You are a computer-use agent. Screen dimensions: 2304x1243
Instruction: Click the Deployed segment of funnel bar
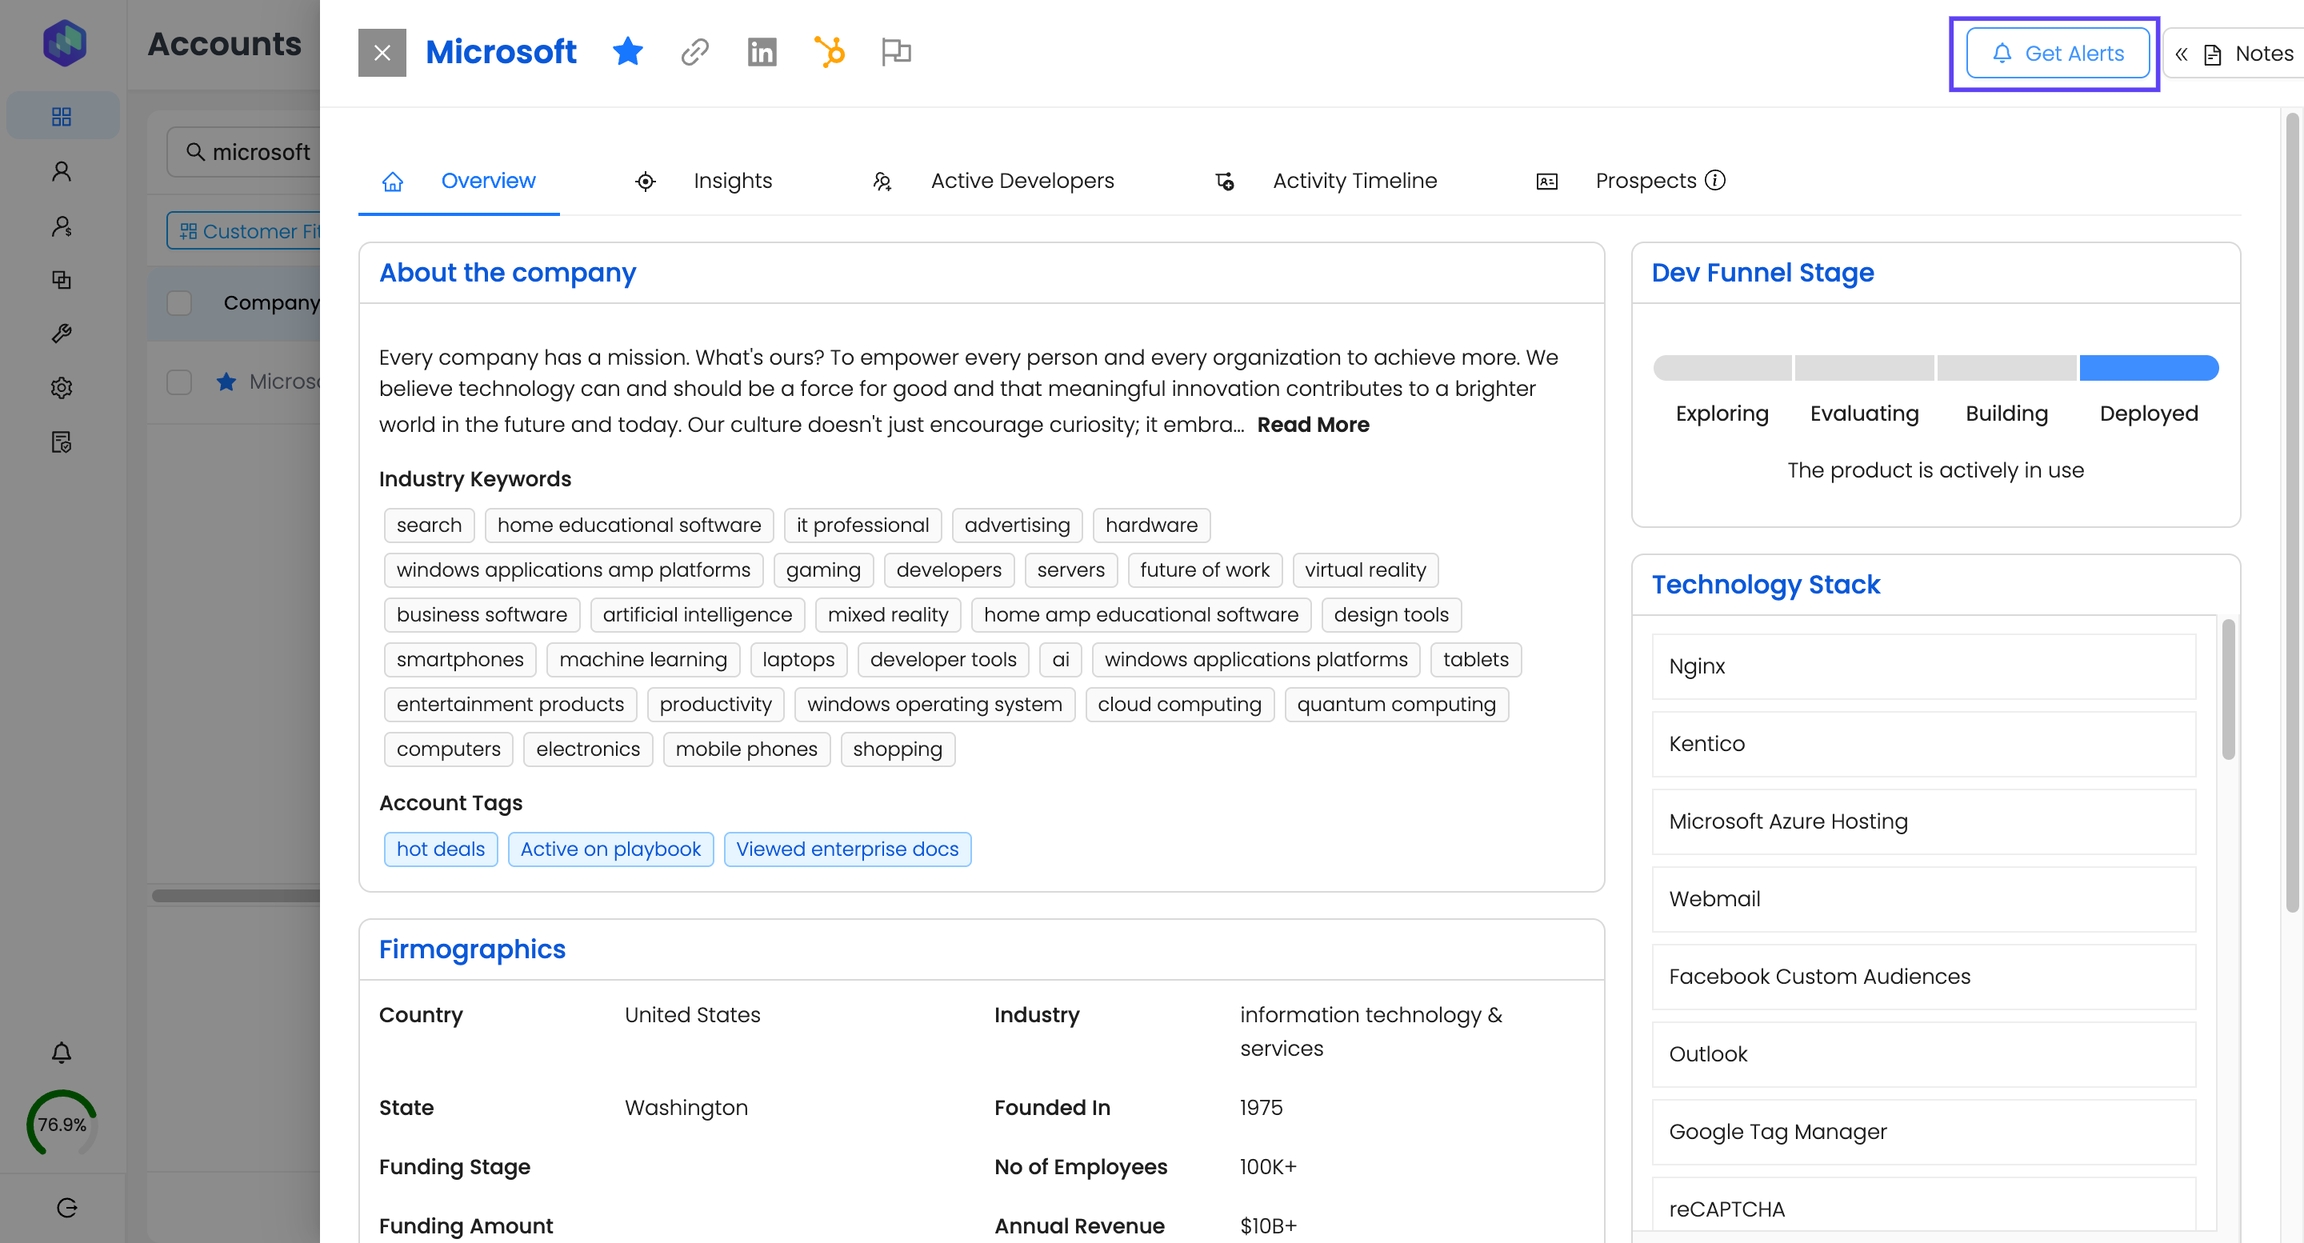2148,368
